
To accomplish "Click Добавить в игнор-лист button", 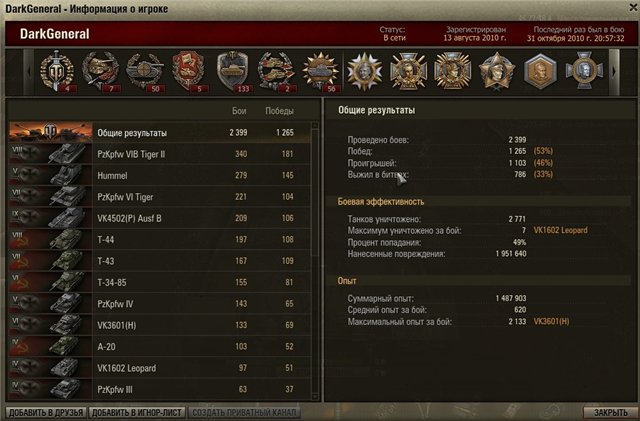I will tap(137, 413).
